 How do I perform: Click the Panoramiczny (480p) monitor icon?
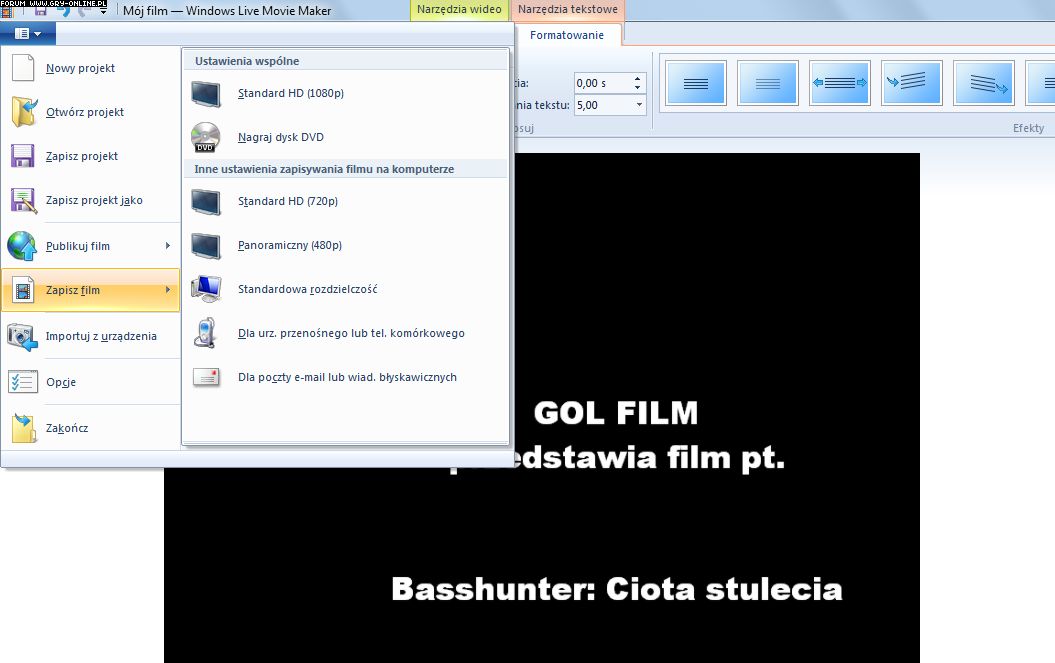click(x=206, y=246)
